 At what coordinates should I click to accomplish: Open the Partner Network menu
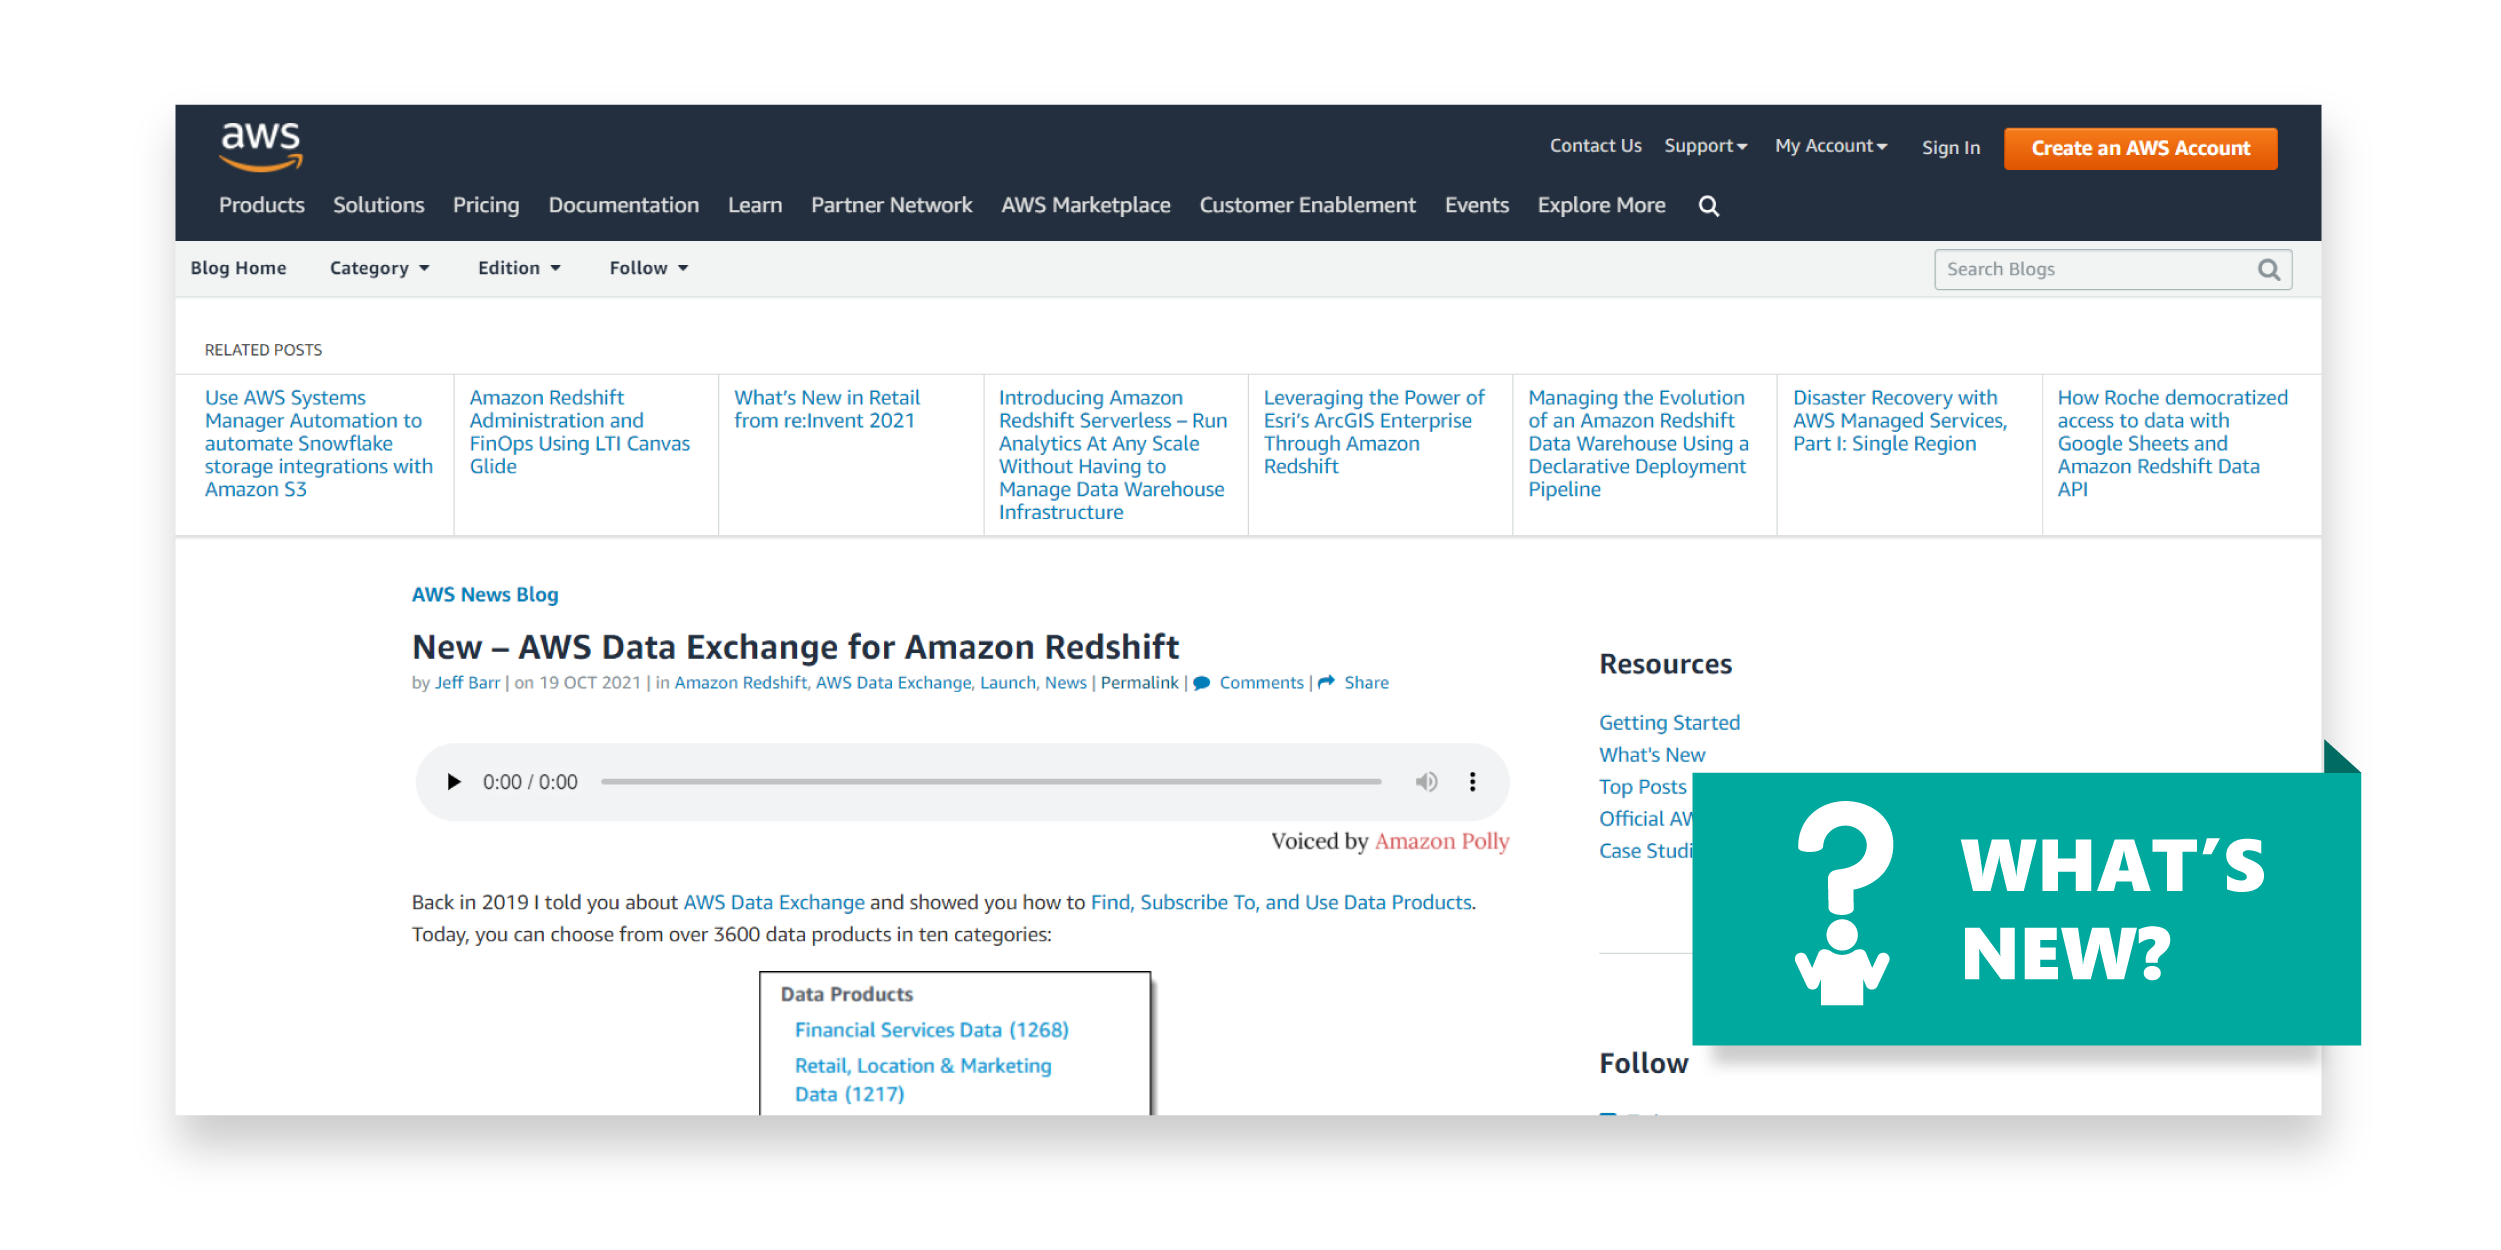pos(892,205)
